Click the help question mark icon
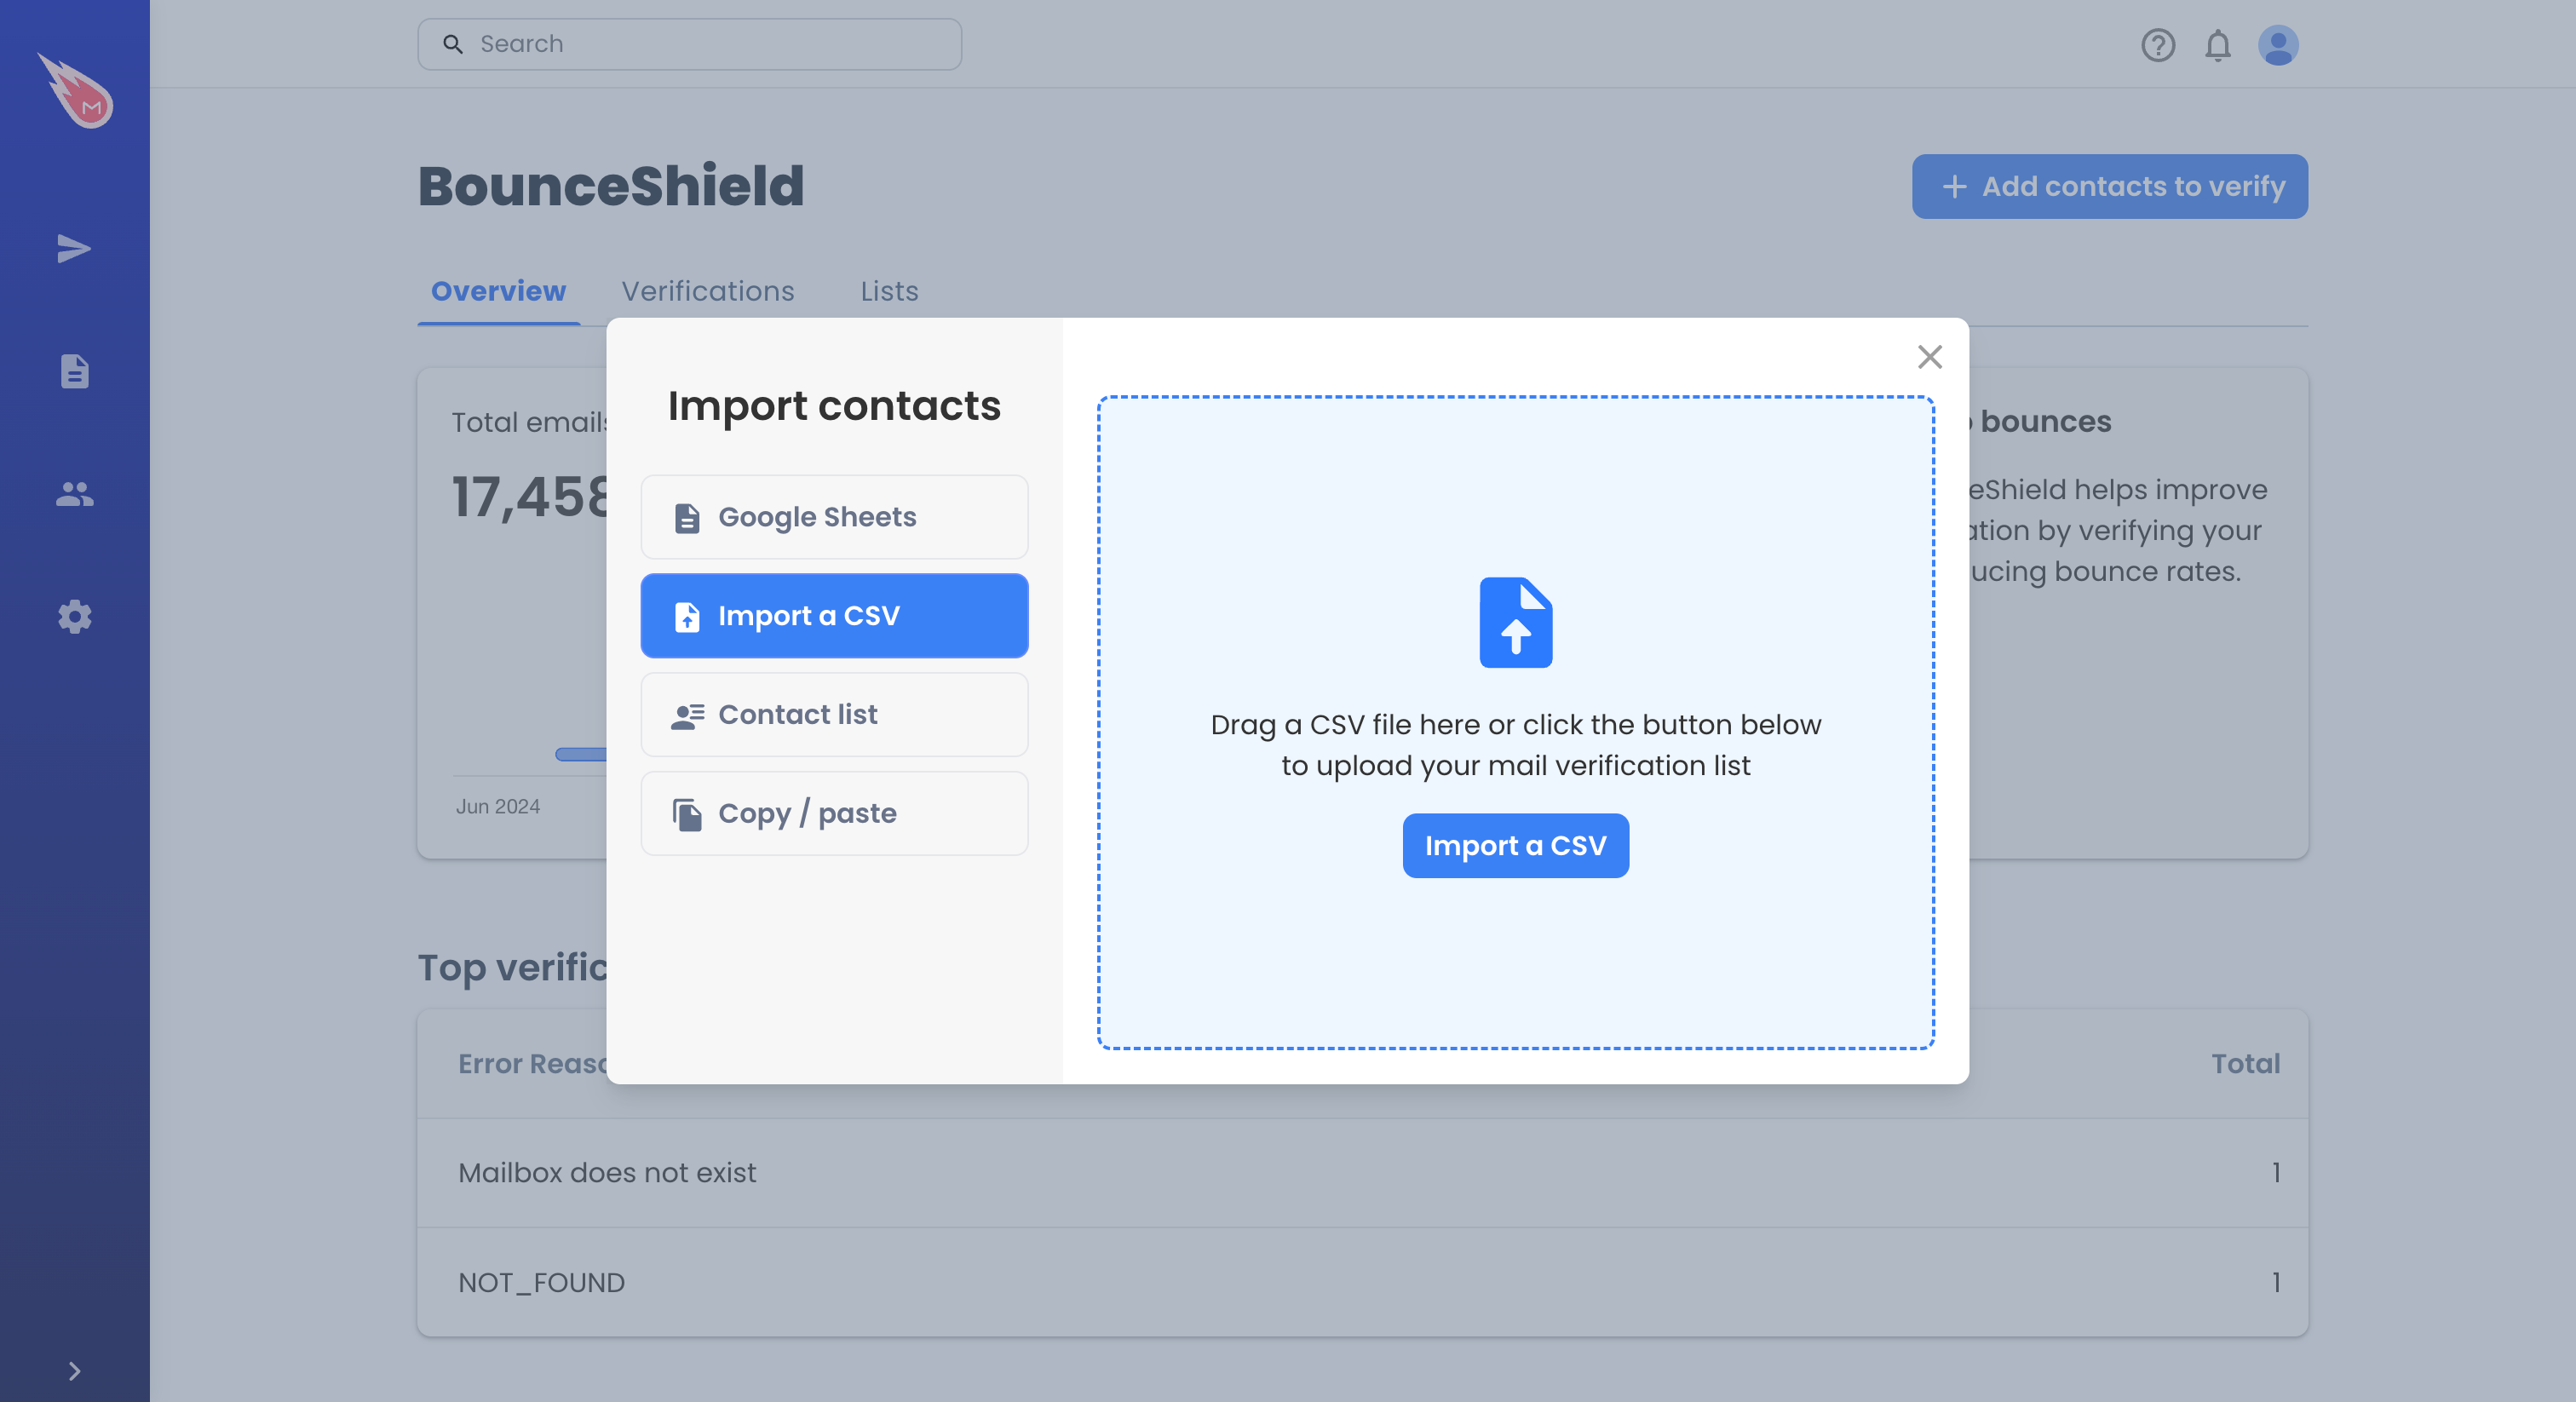The width and height of the screenshot is (2576, 1402). pos(2157,45)
